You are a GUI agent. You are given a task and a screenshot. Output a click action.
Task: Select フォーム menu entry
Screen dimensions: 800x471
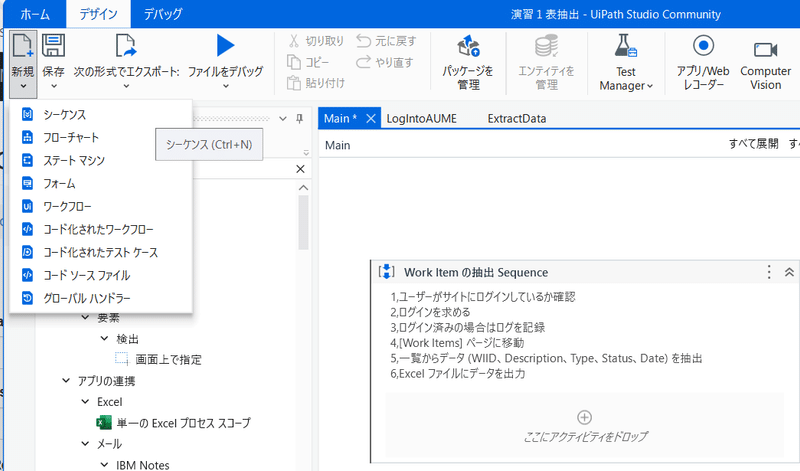point(101,183)
